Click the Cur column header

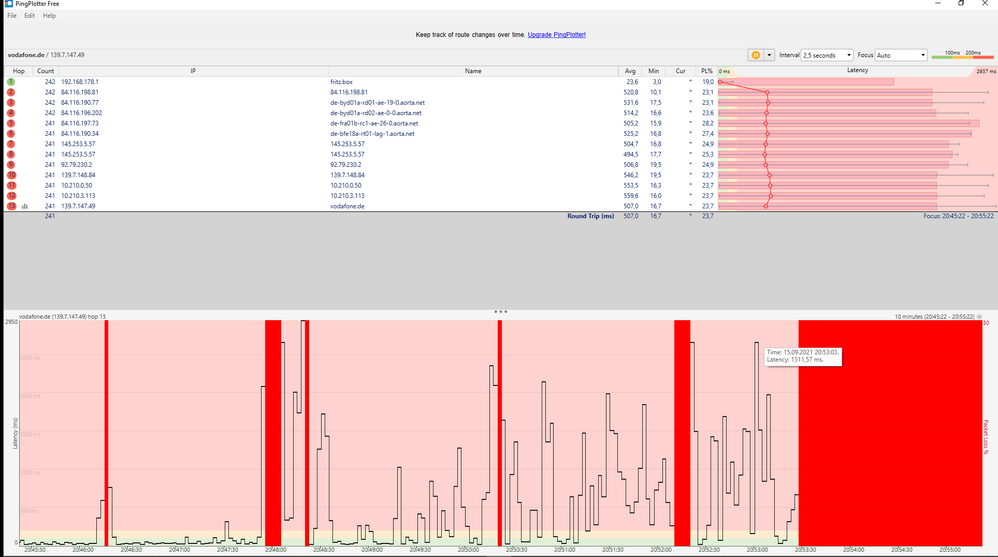680,71
